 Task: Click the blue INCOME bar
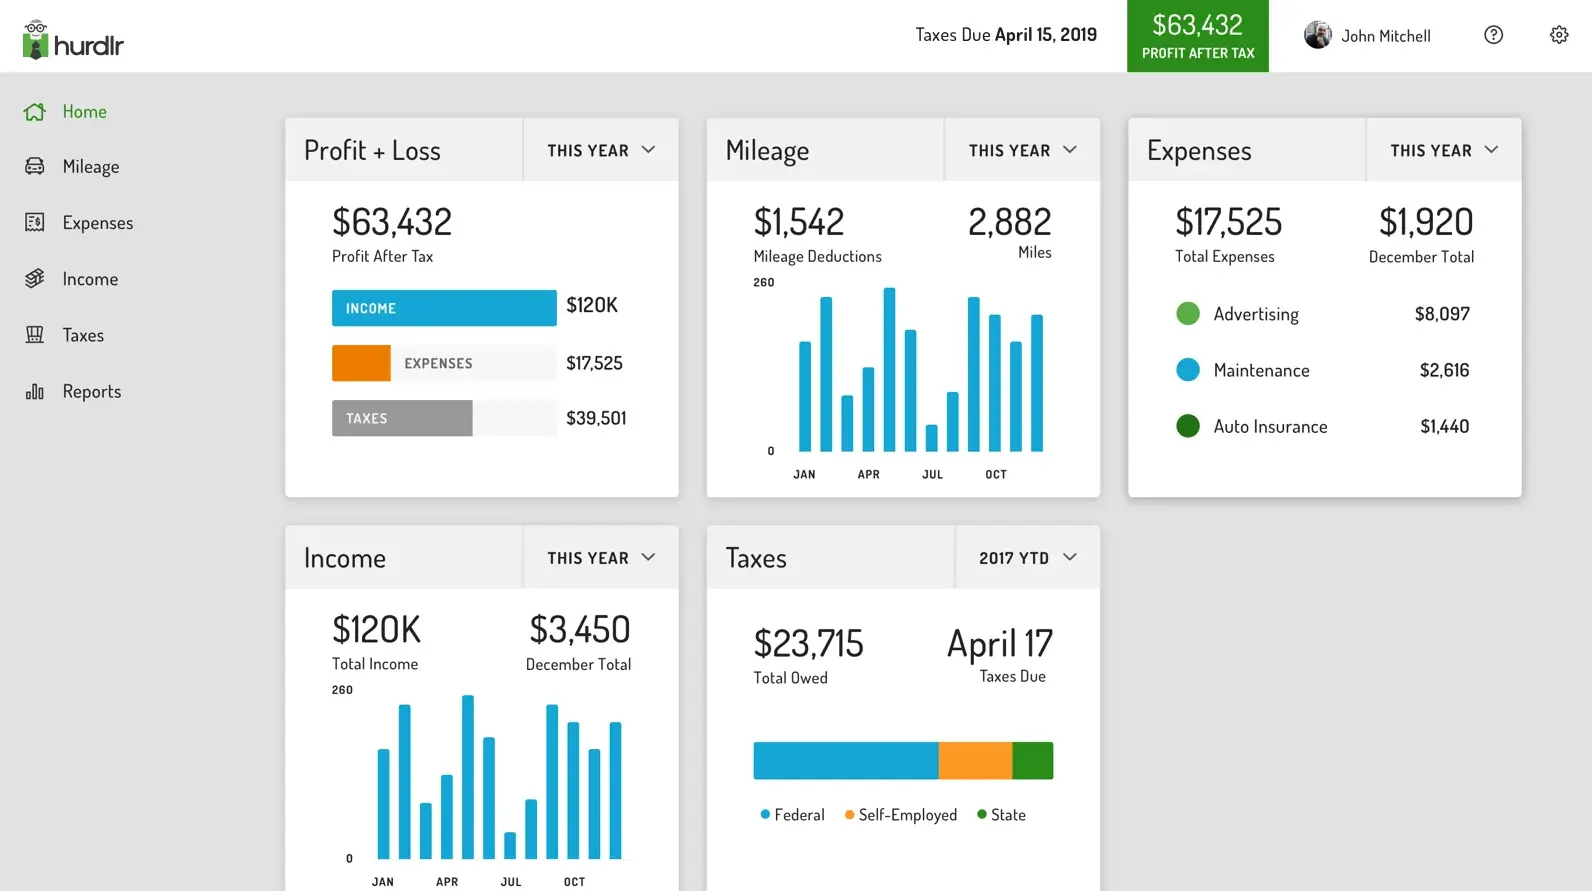tap(444, 308)
